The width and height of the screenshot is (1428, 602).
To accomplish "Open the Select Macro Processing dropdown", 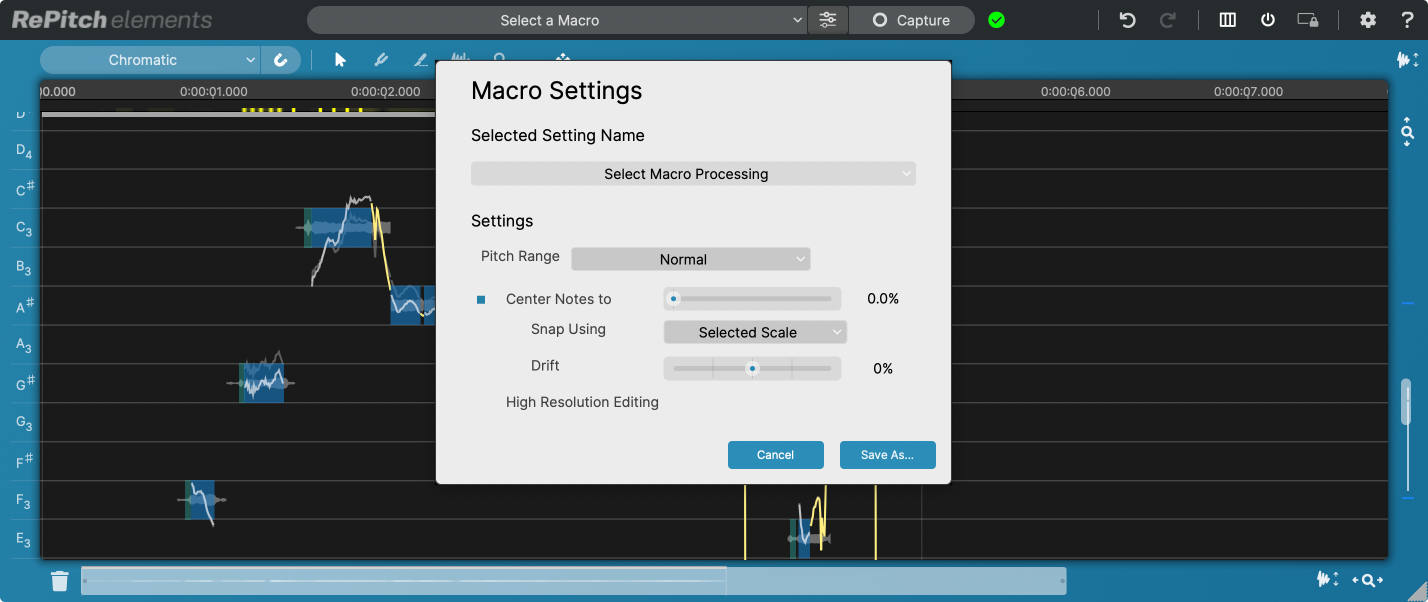I will click(693, 174).
